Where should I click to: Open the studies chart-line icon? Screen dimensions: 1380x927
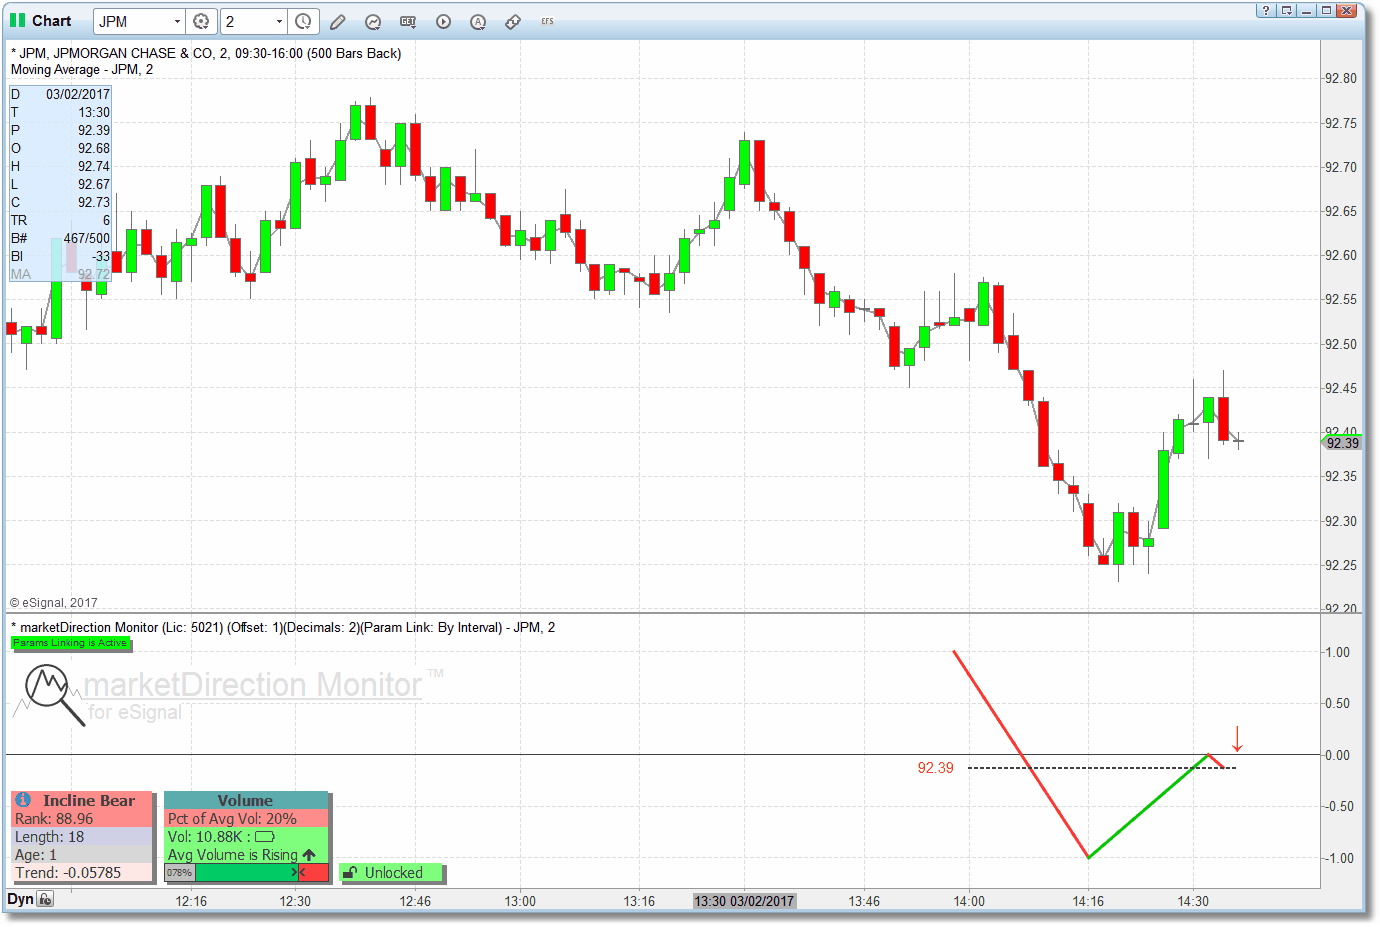pyautogui.click(x=373, y=21)
